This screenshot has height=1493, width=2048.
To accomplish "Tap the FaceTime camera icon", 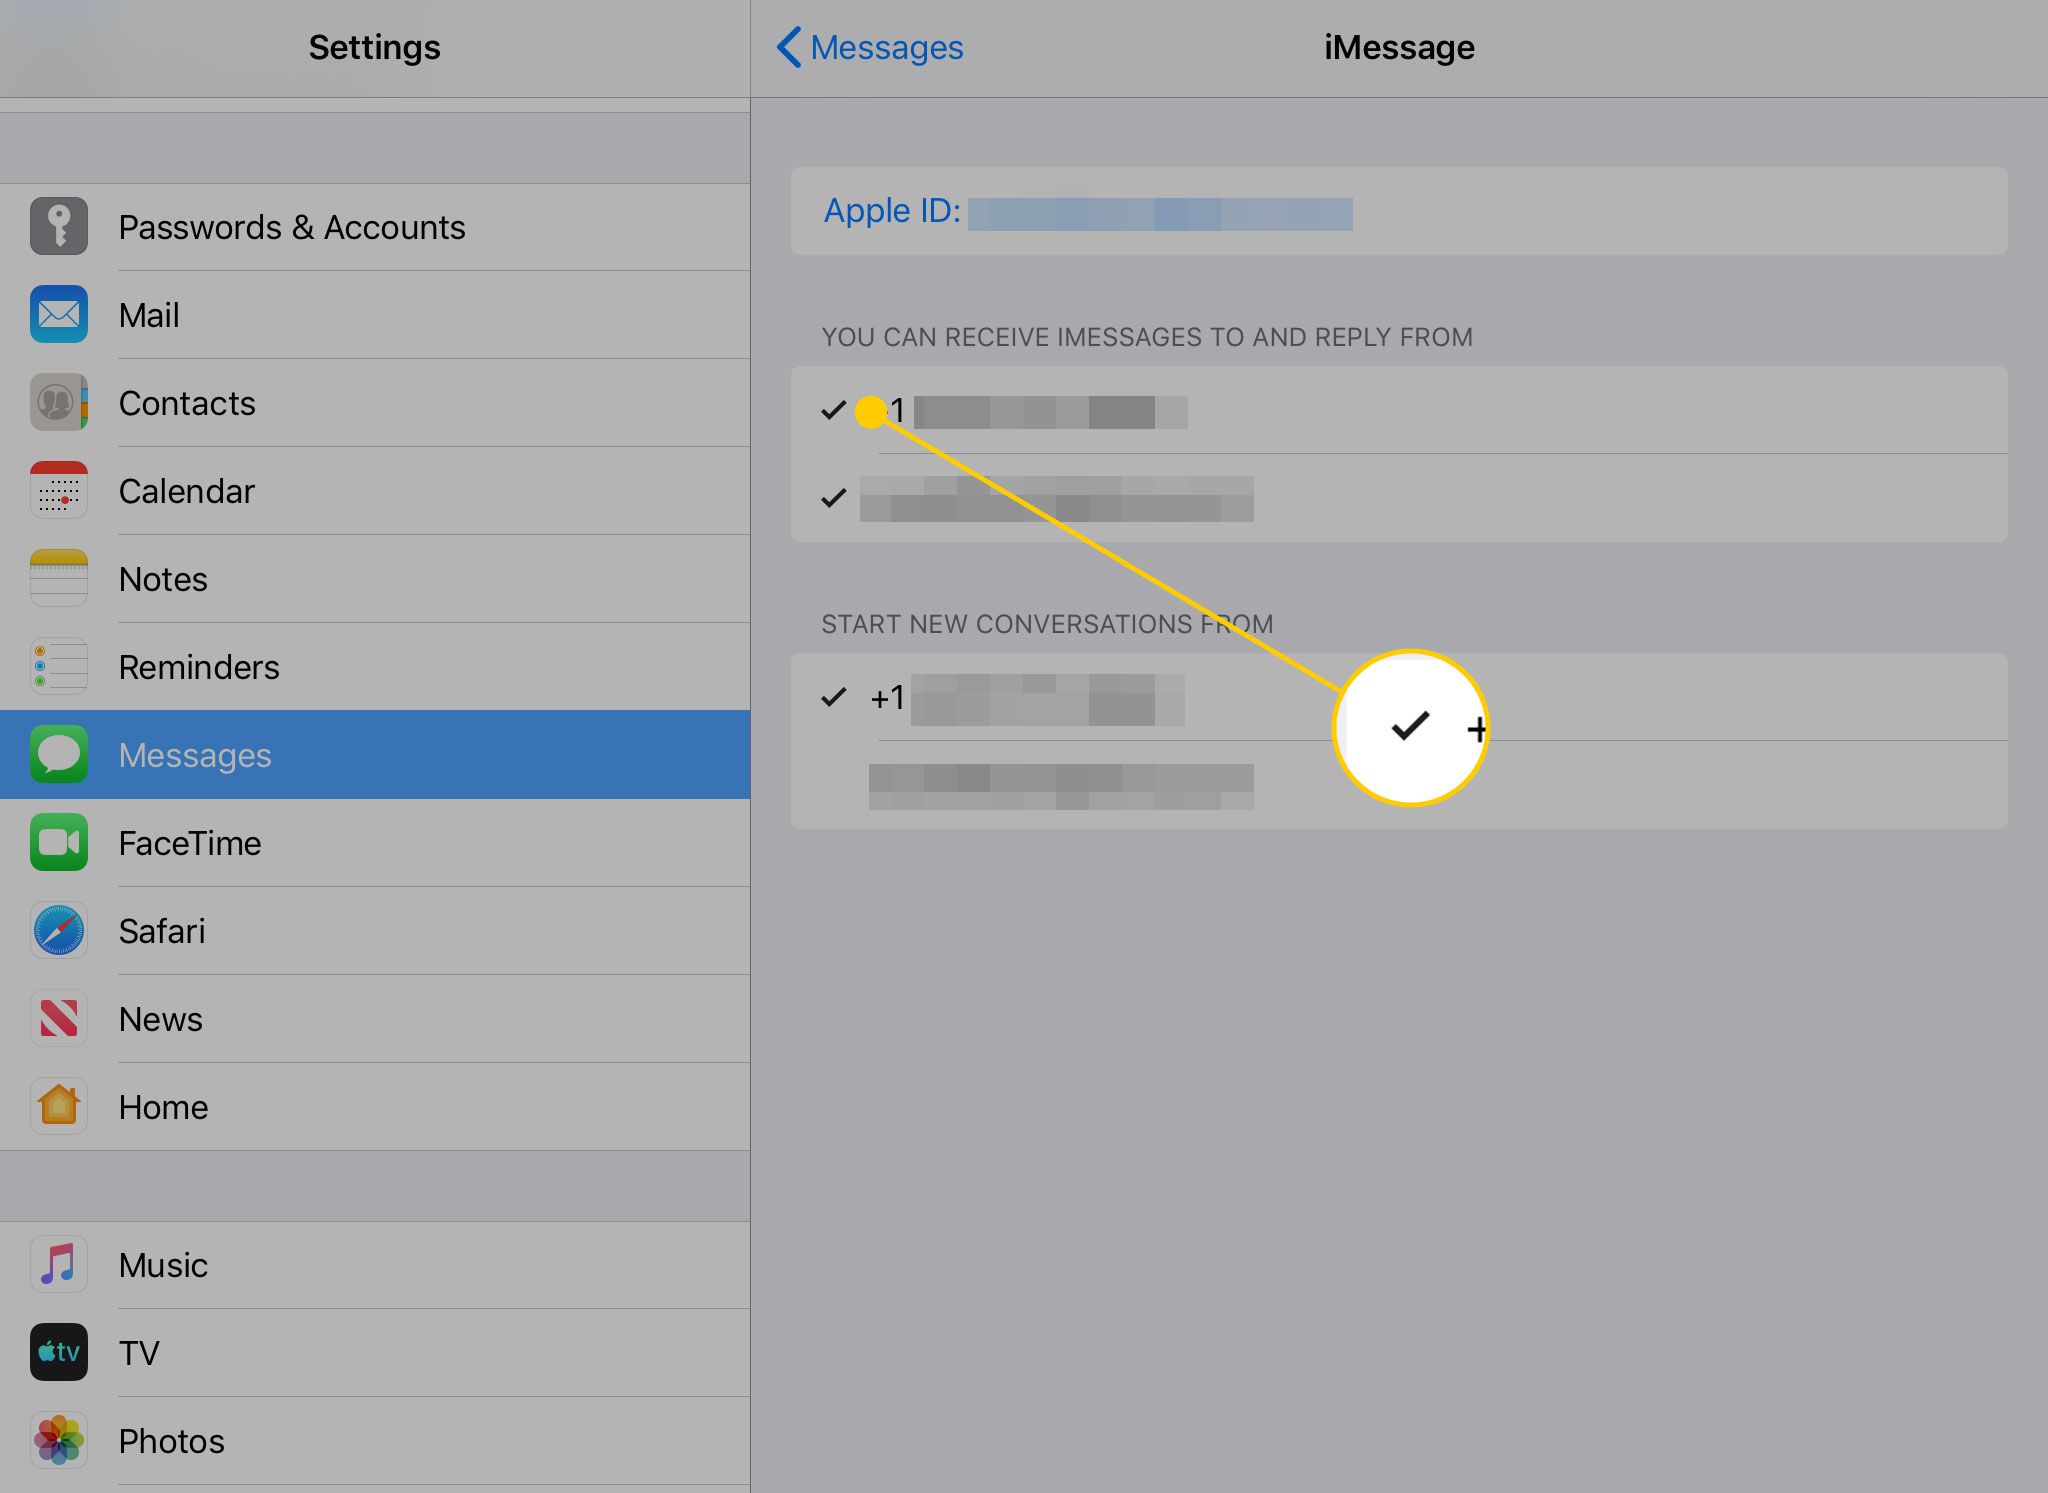I will click(59, 842).
